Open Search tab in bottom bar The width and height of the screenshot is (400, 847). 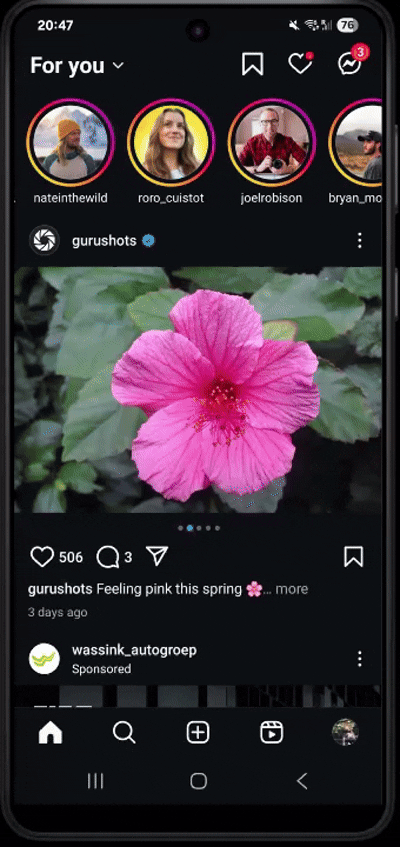tap(124, 733)
